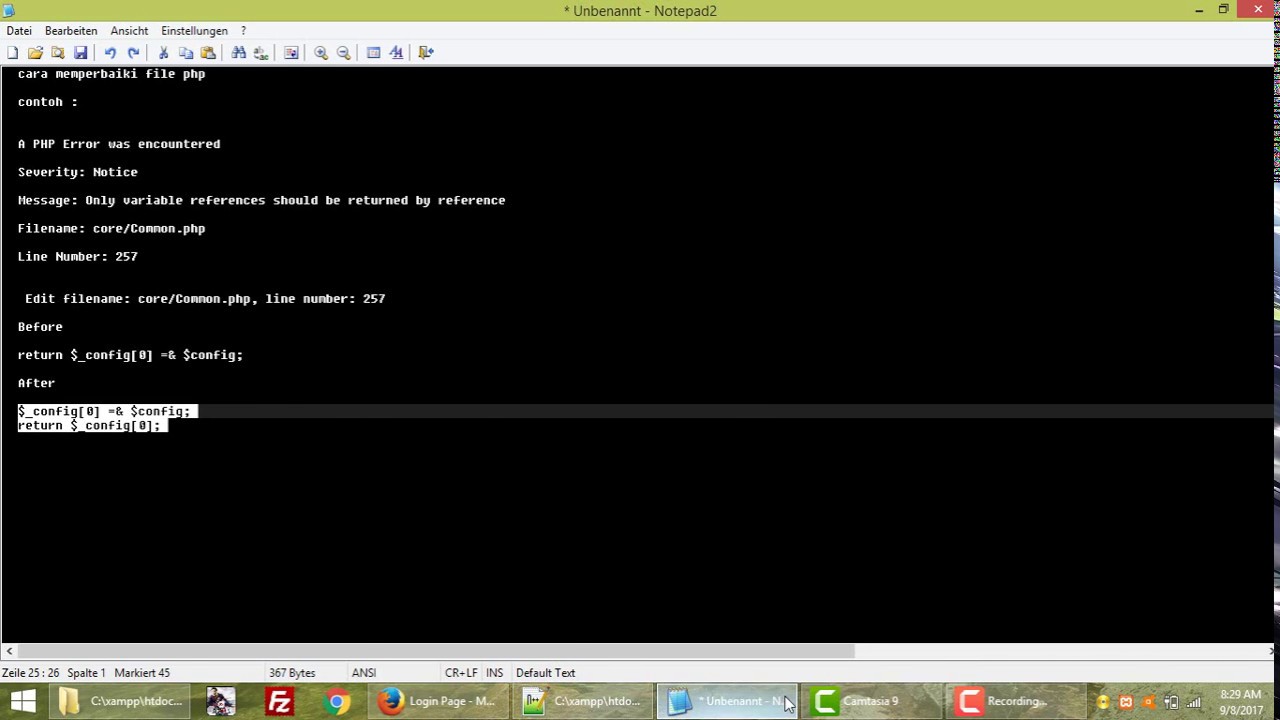Click the CR+LF line ending status entry
Screen dimensions: 1280x720
point(461,673)
